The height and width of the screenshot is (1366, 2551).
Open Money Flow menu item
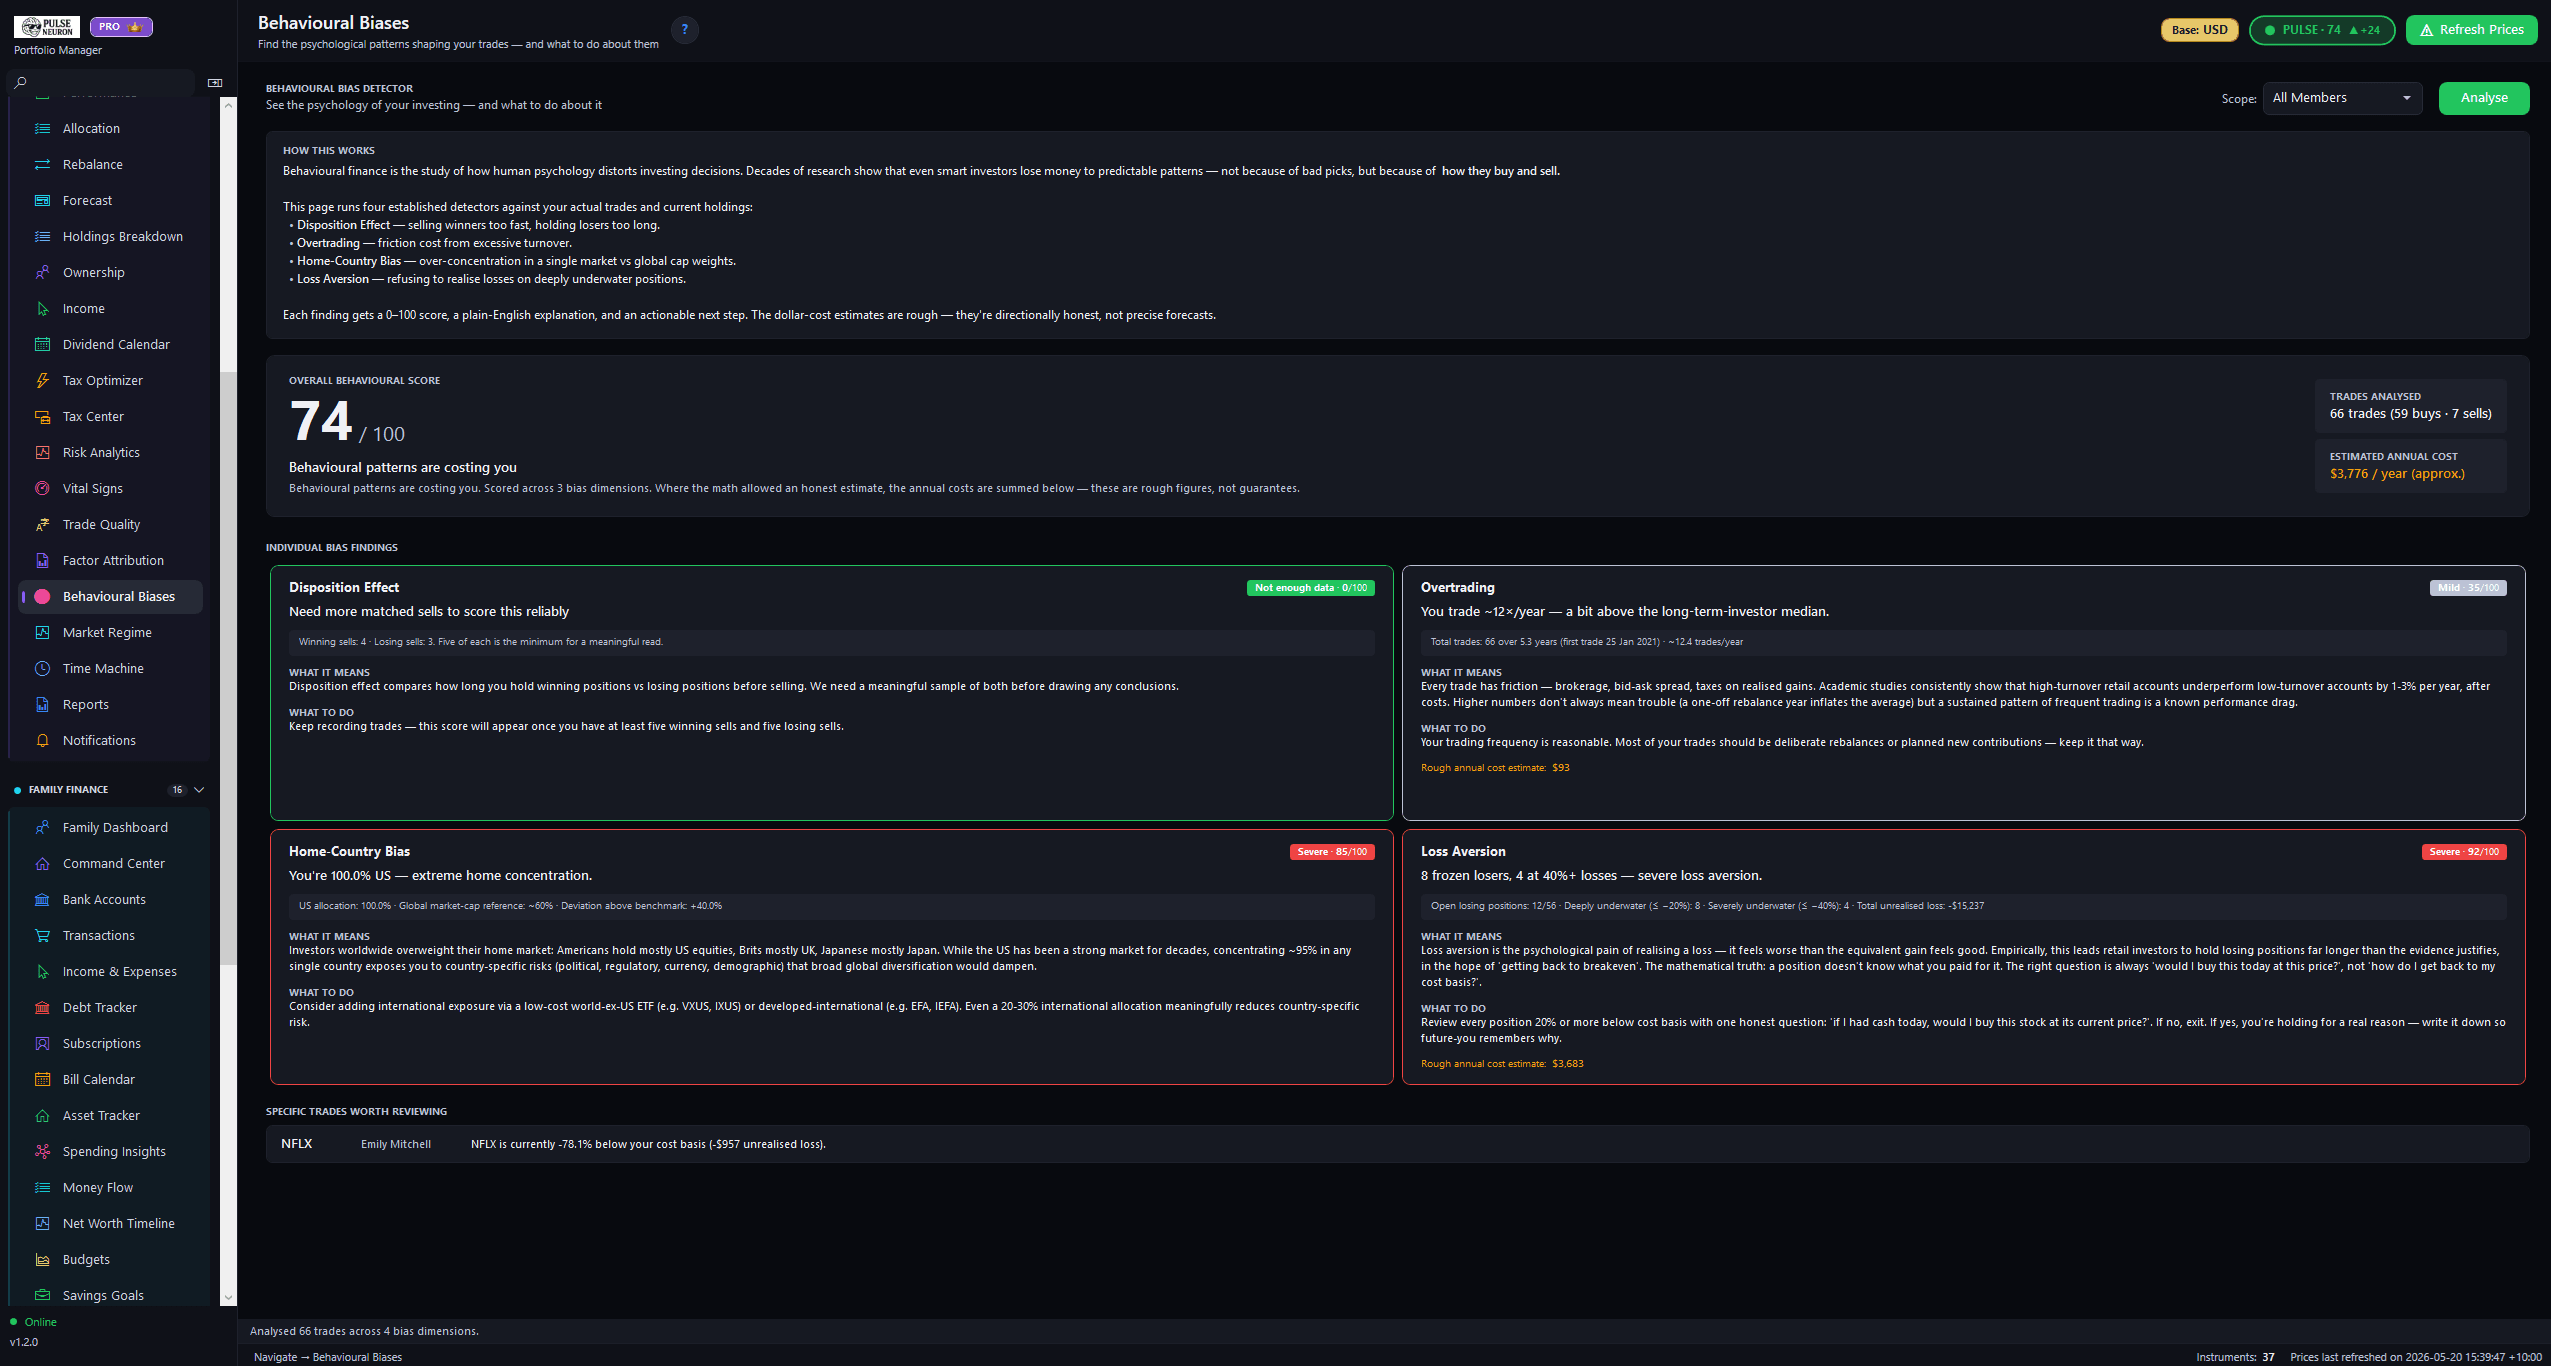pos(111,1187)
